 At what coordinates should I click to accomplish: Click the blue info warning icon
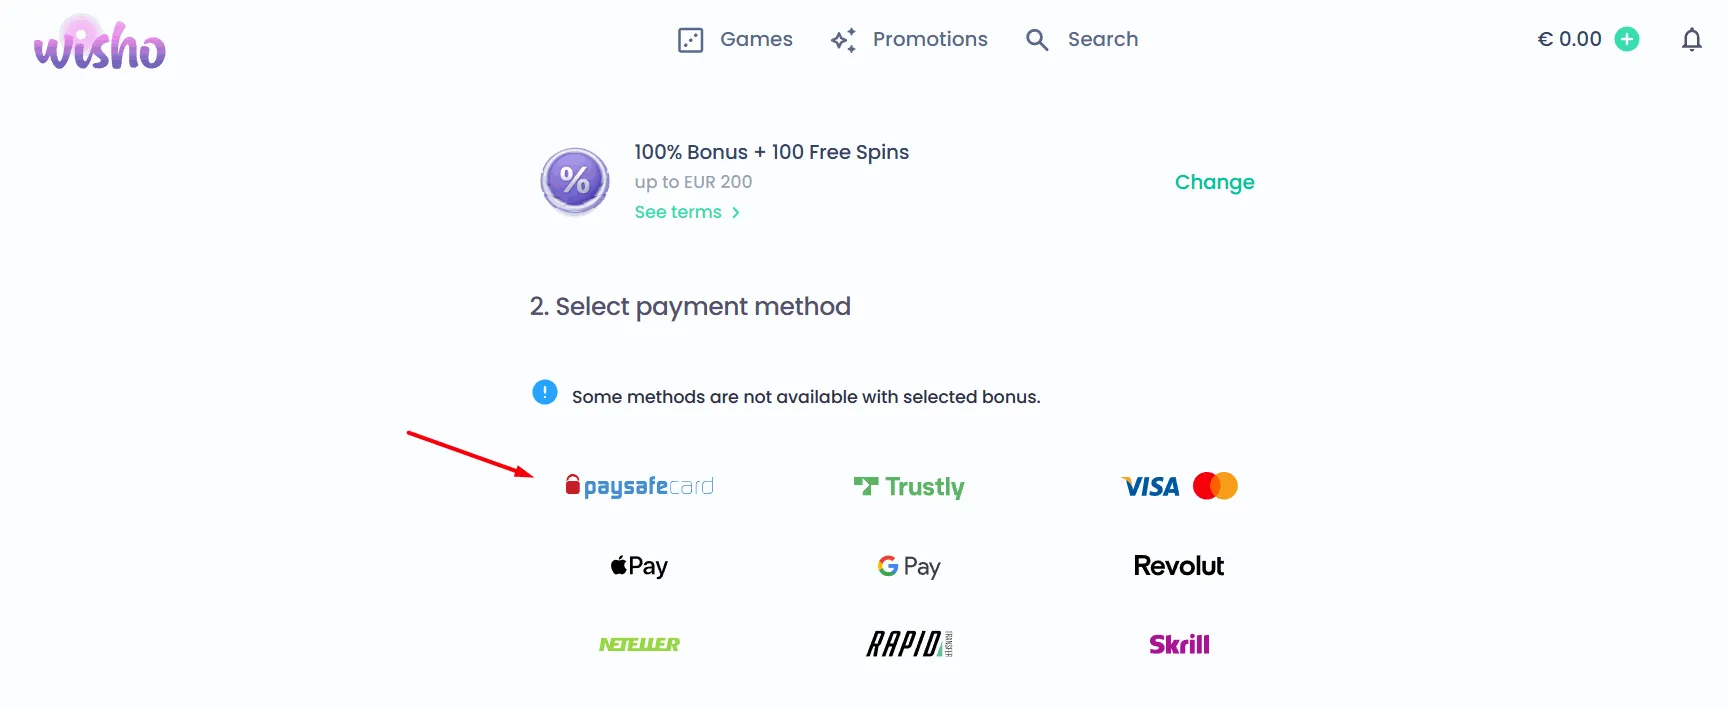(x=544, y=392)
